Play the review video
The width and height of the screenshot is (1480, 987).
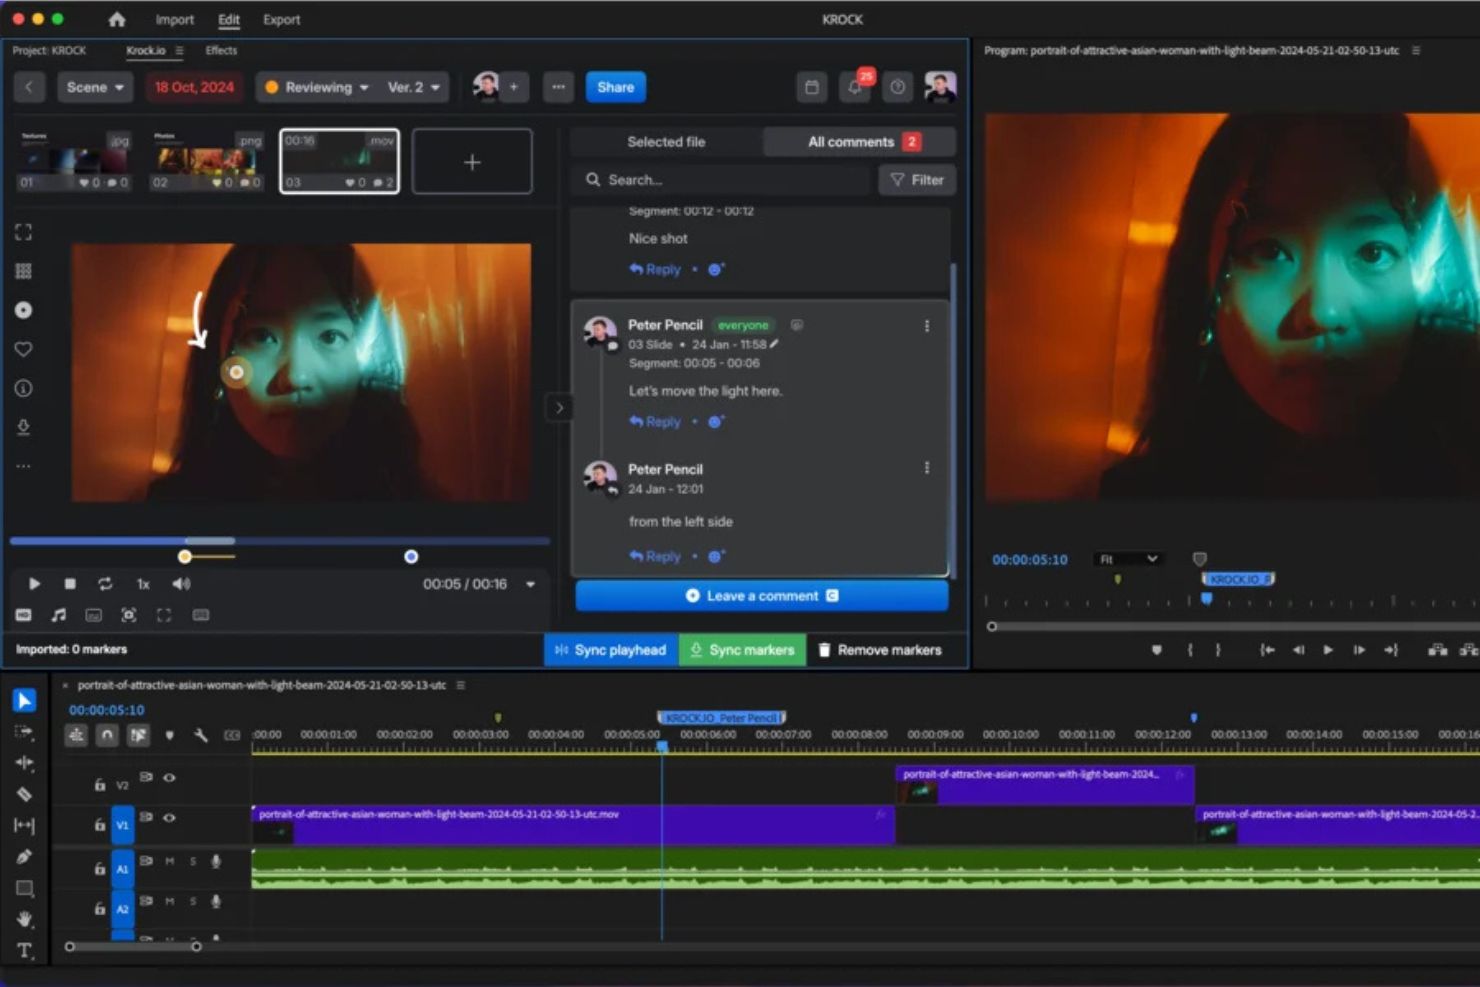34,584
